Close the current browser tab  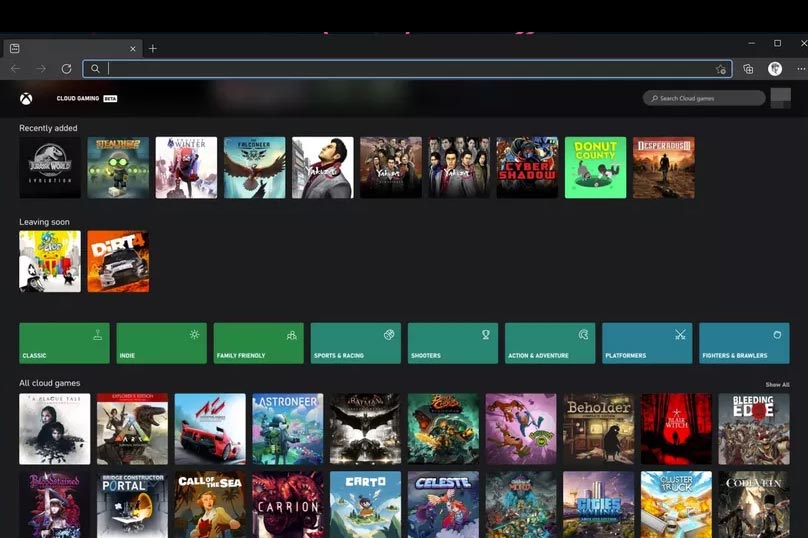point(132,48)
